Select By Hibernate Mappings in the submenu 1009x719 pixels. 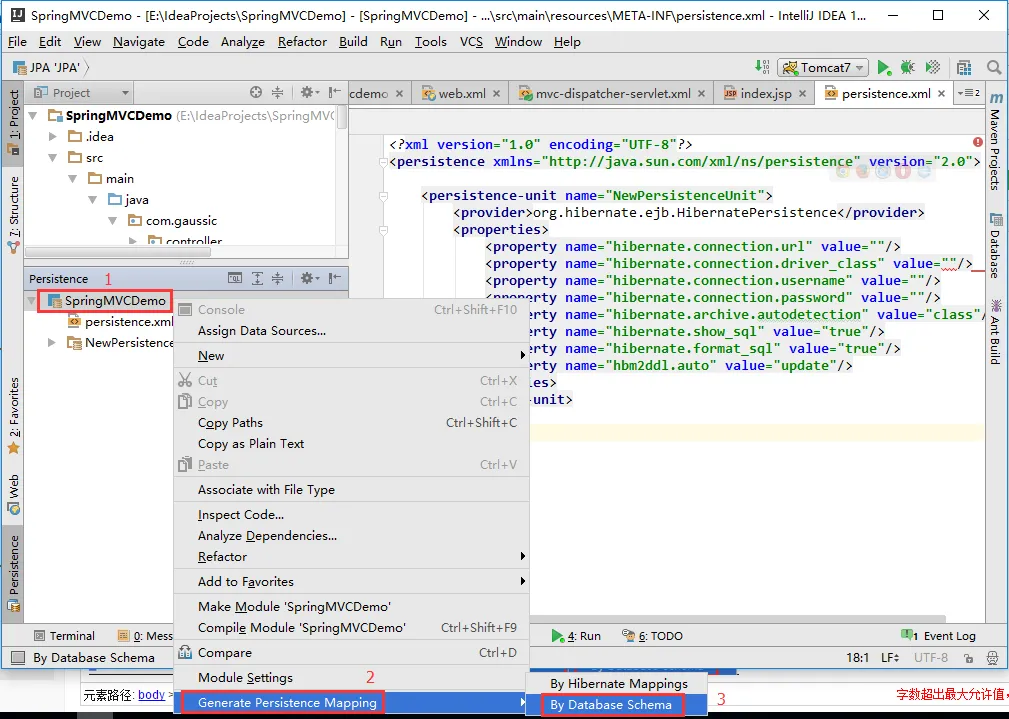(x=616, y=684)
